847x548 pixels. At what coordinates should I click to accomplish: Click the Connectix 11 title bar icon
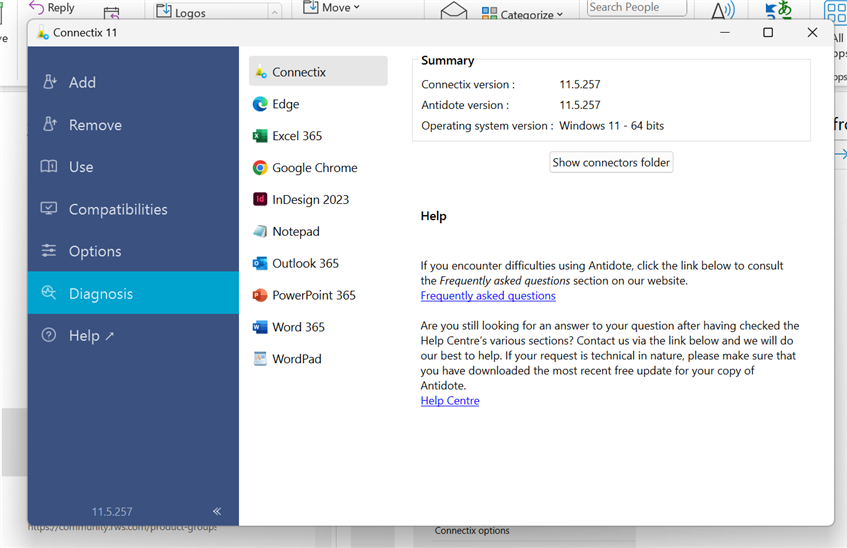click(x=43, y=33)
